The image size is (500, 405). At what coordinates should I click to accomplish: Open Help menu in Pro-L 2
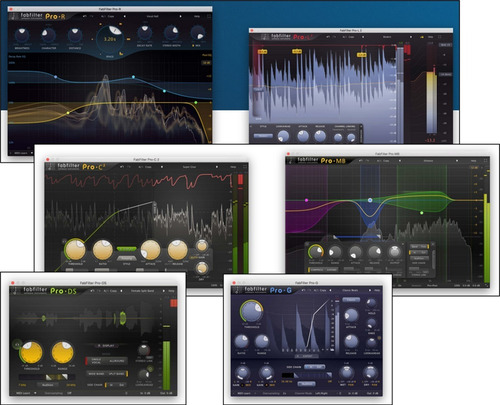pos(431,37)
